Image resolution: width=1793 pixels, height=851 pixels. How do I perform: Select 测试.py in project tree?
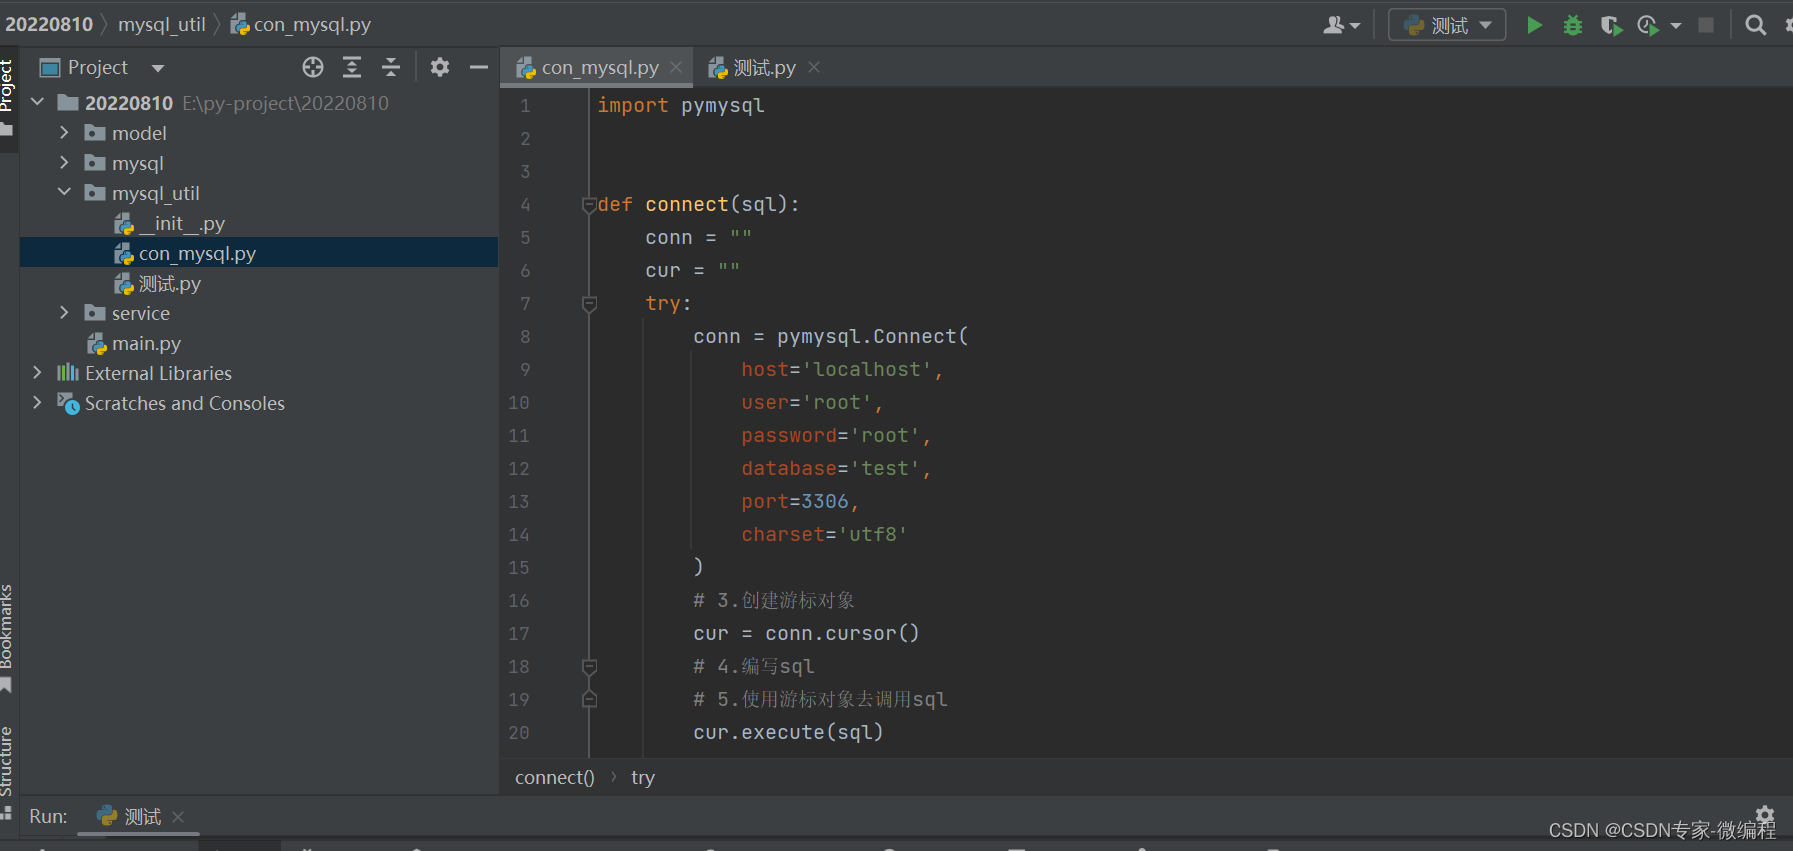click(259, 283)
